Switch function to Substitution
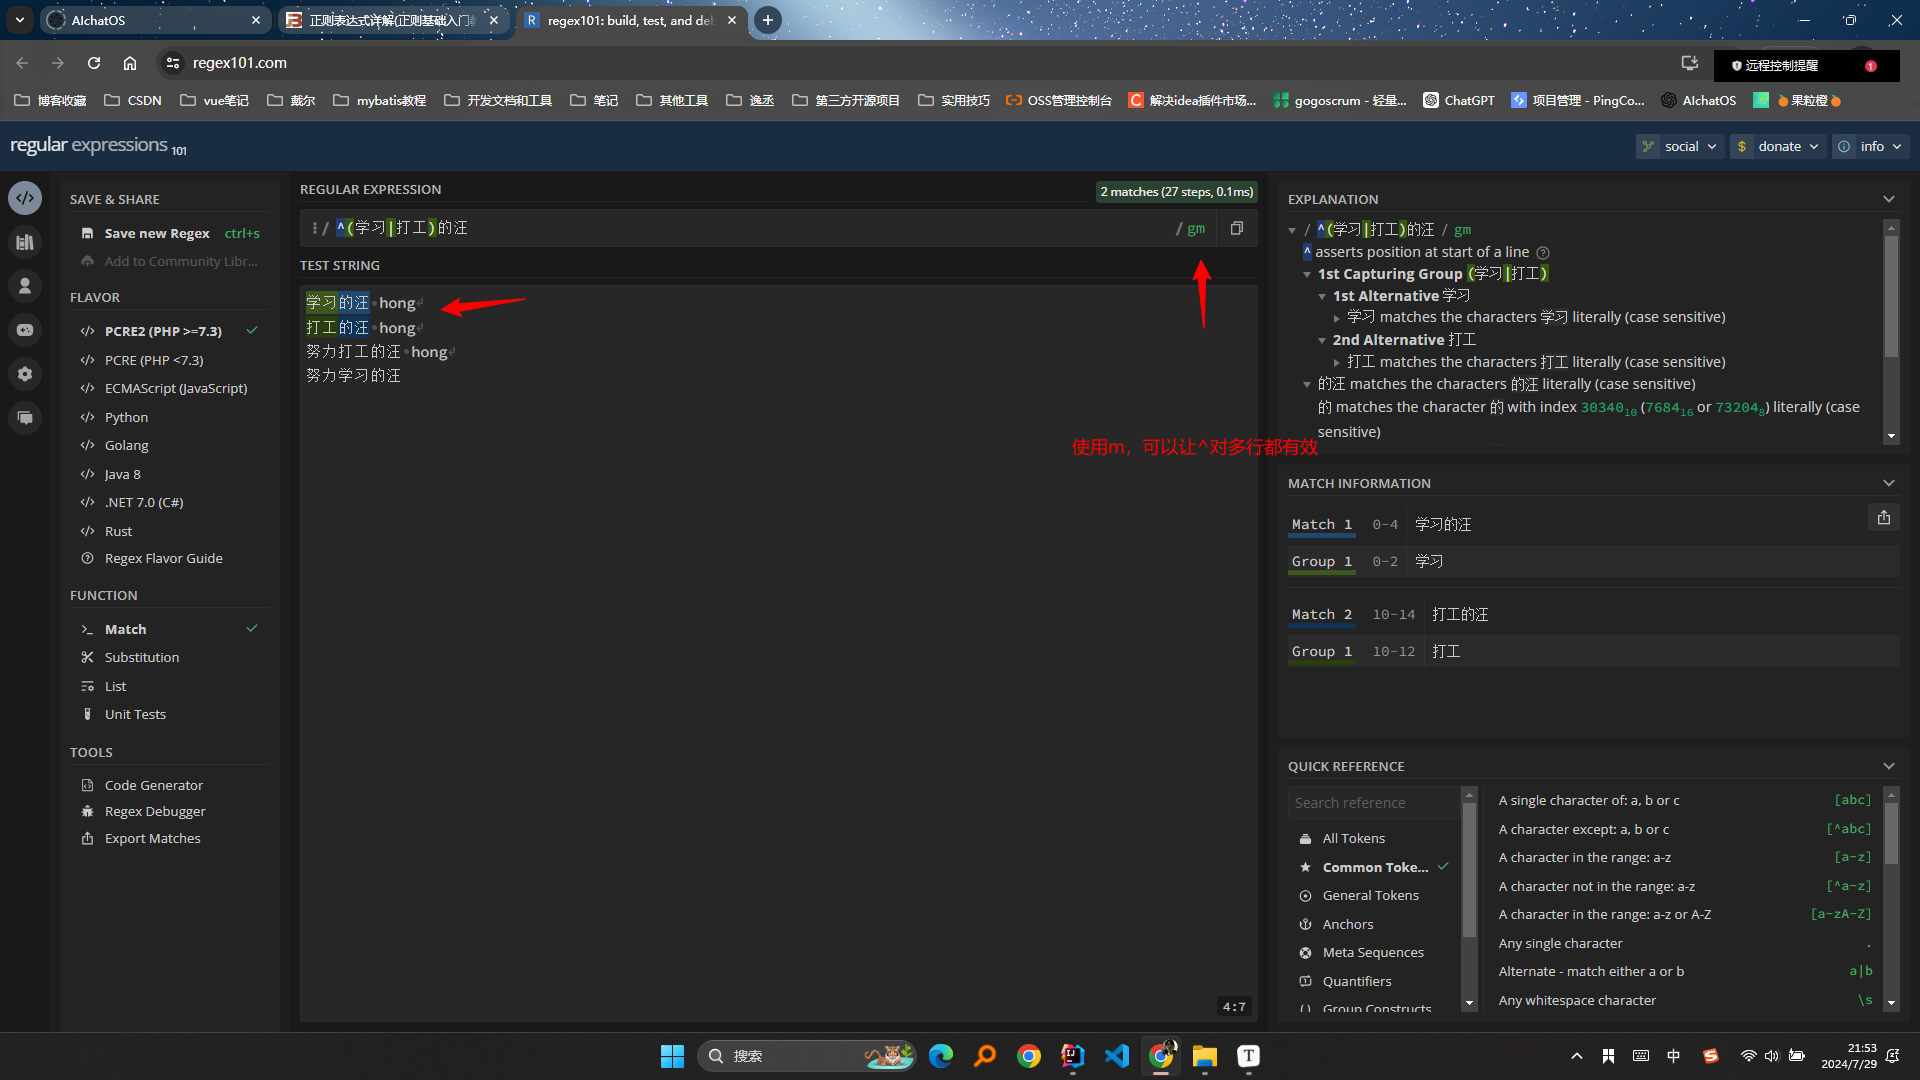Image resolution: width=1920 pixels, height=1080 pixels. [142, 657]
